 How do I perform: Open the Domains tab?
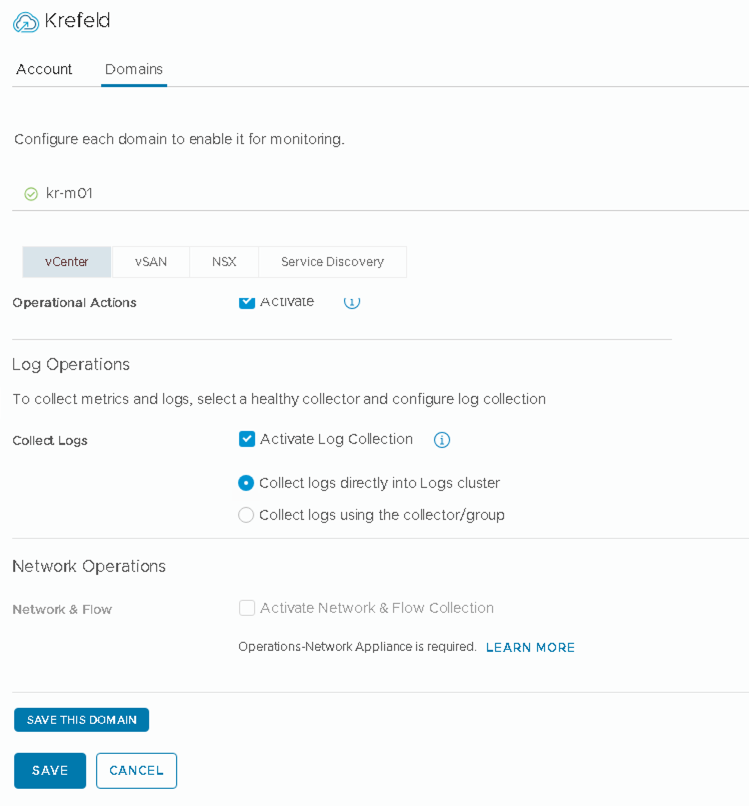pyautogui.click(x=134, y=69)
